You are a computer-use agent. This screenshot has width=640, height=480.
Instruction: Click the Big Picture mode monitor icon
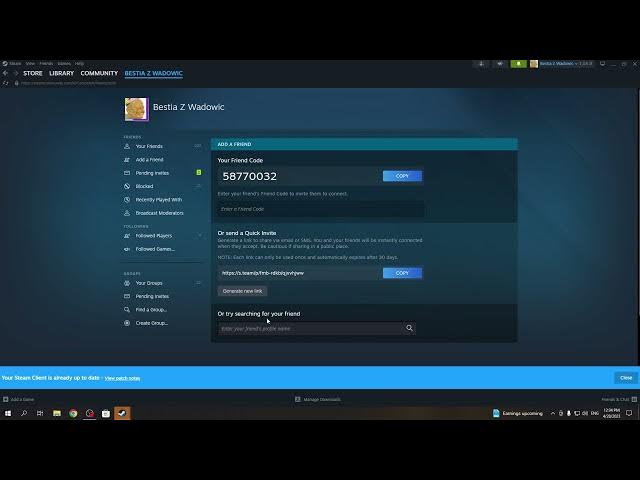click(602, 64)
